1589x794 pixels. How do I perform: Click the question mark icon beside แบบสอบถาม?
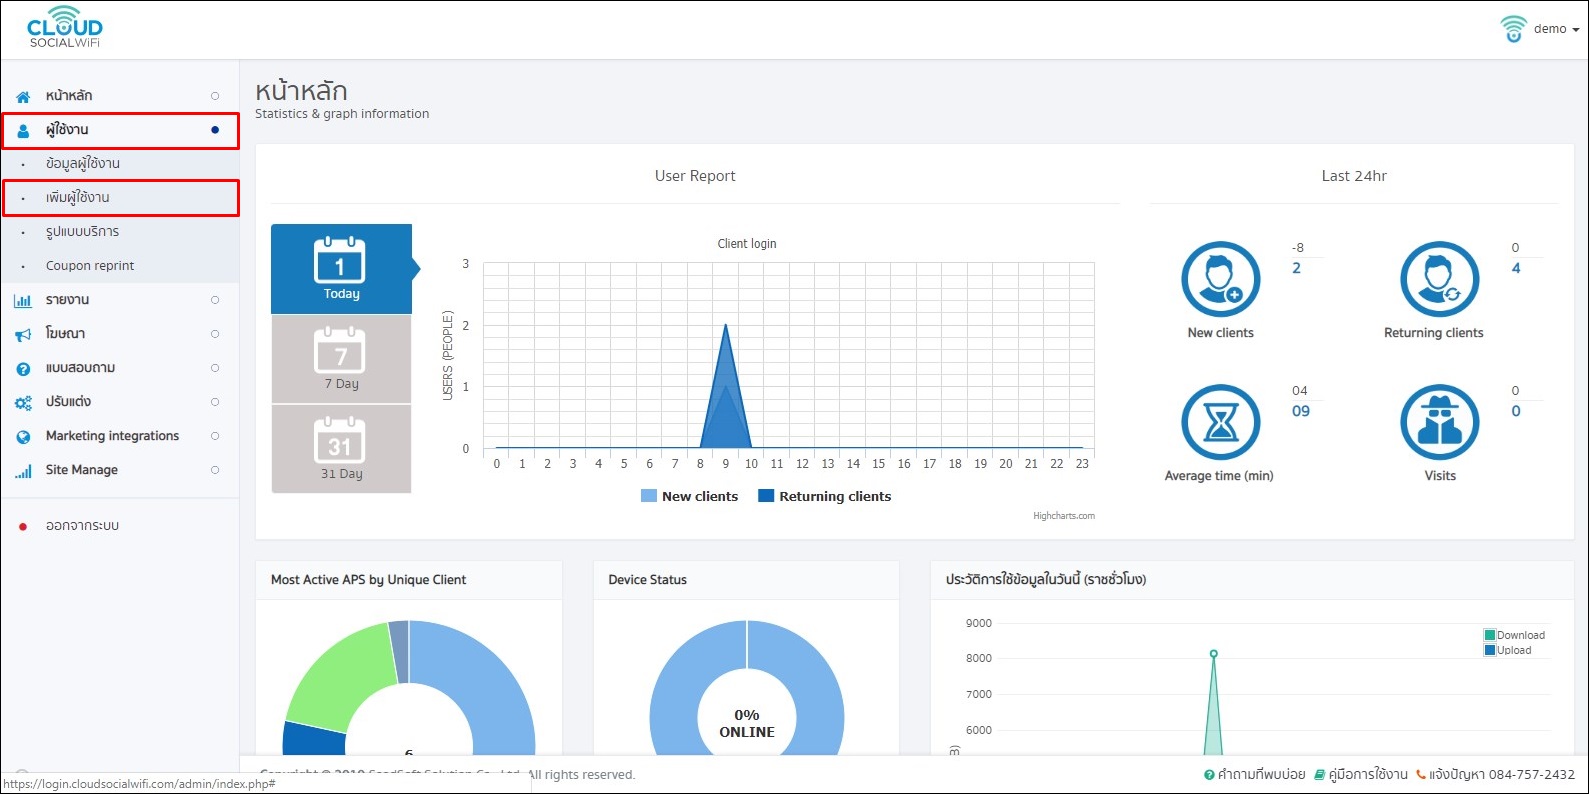23,368
